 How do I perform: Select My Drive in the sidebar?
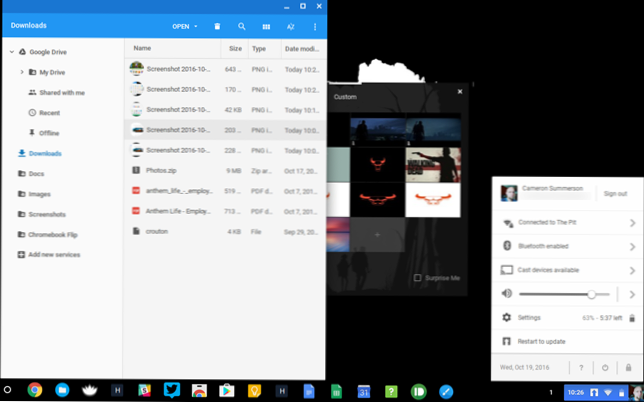(52, 72)
